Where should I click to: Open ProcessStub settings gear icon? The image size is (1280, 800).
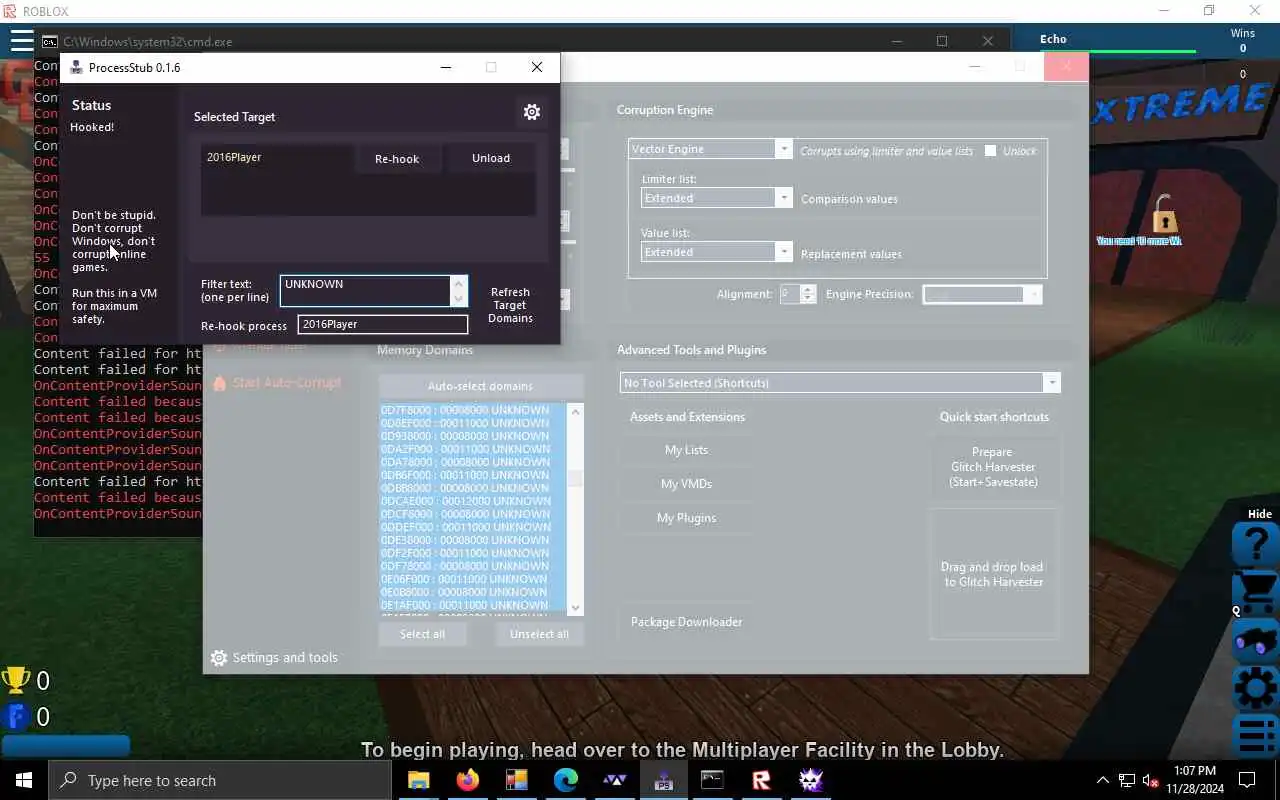[x=532, y=112]
